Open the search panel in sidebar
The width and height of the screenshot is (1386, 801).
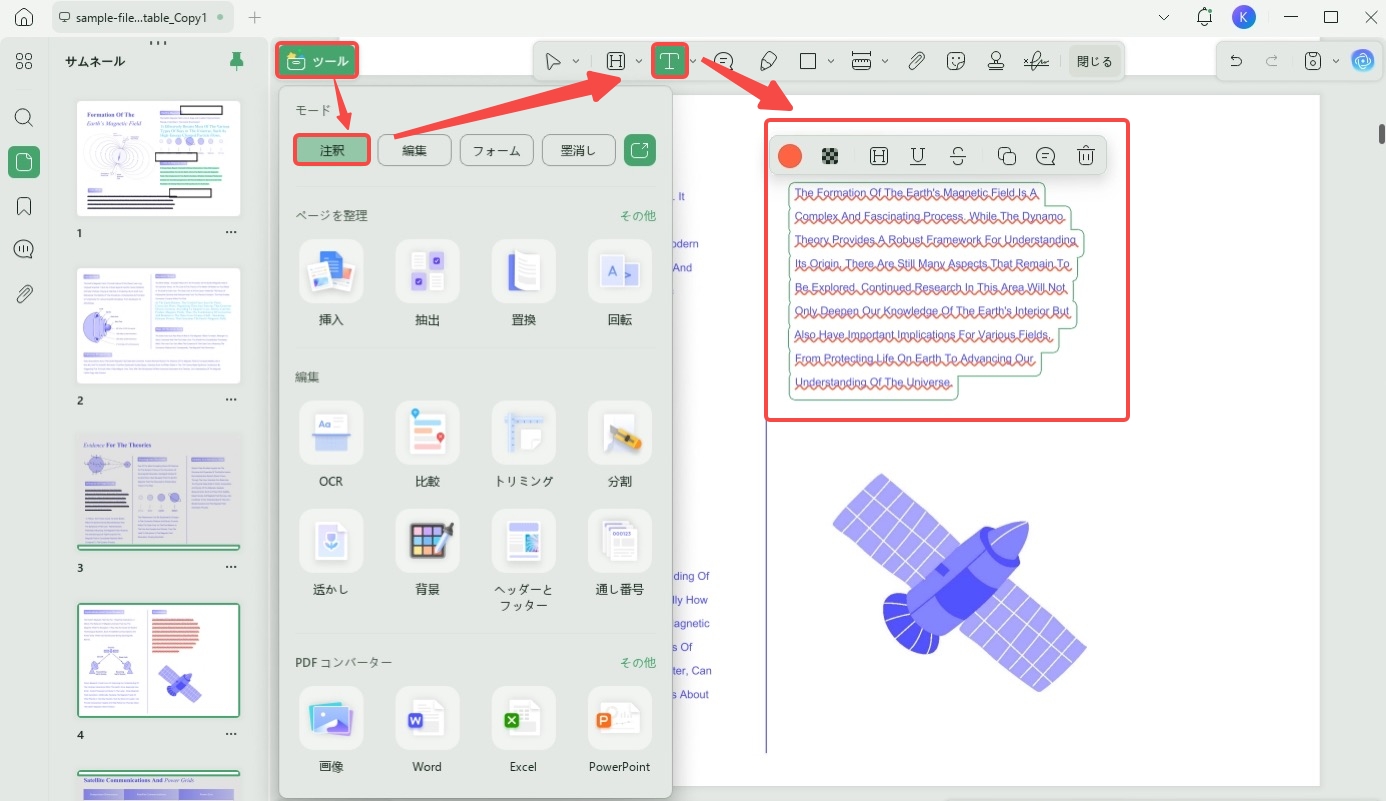[x=24, y=118]
